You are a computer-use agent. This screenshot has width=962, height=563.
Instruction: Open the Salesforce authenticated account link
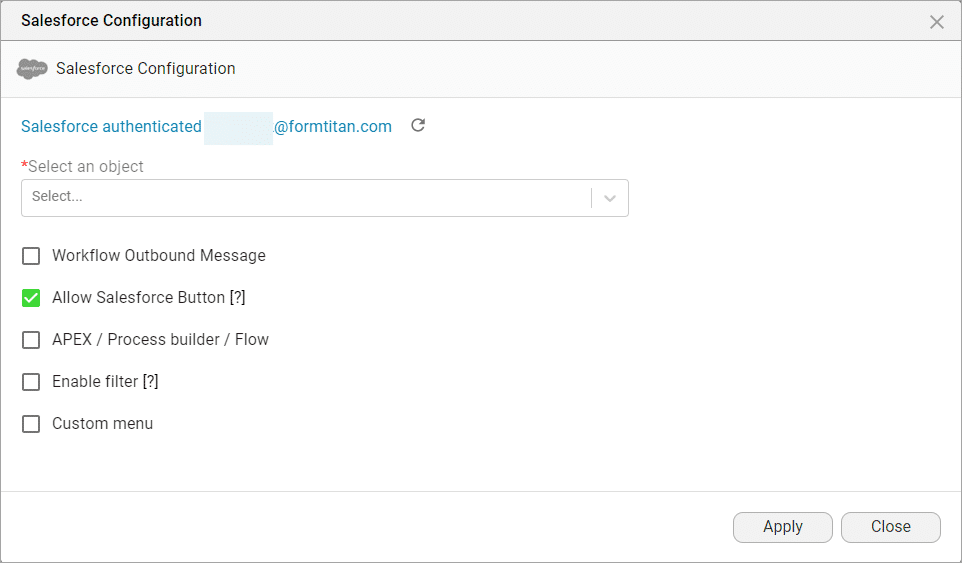coord(206,126)
